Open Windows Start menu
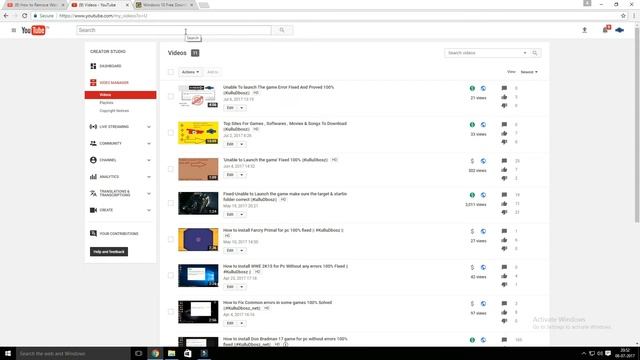Viewport: 640px width, 360px height. (8, 353)
